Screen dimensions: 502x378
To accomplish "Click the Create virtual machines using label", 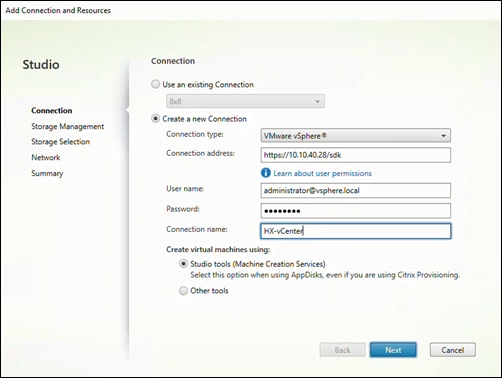I will tap(218, 249).
